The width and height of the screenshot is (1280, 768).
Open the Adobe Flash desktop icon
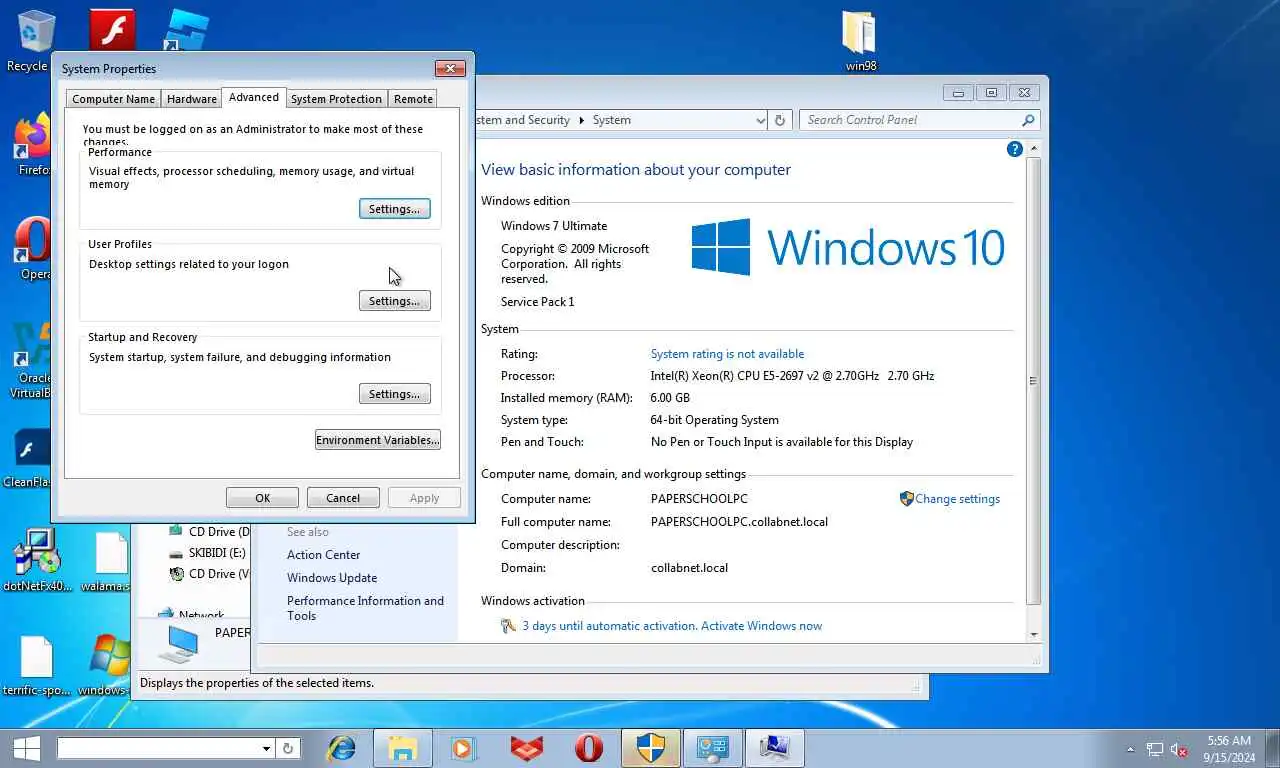pos(112,30)
